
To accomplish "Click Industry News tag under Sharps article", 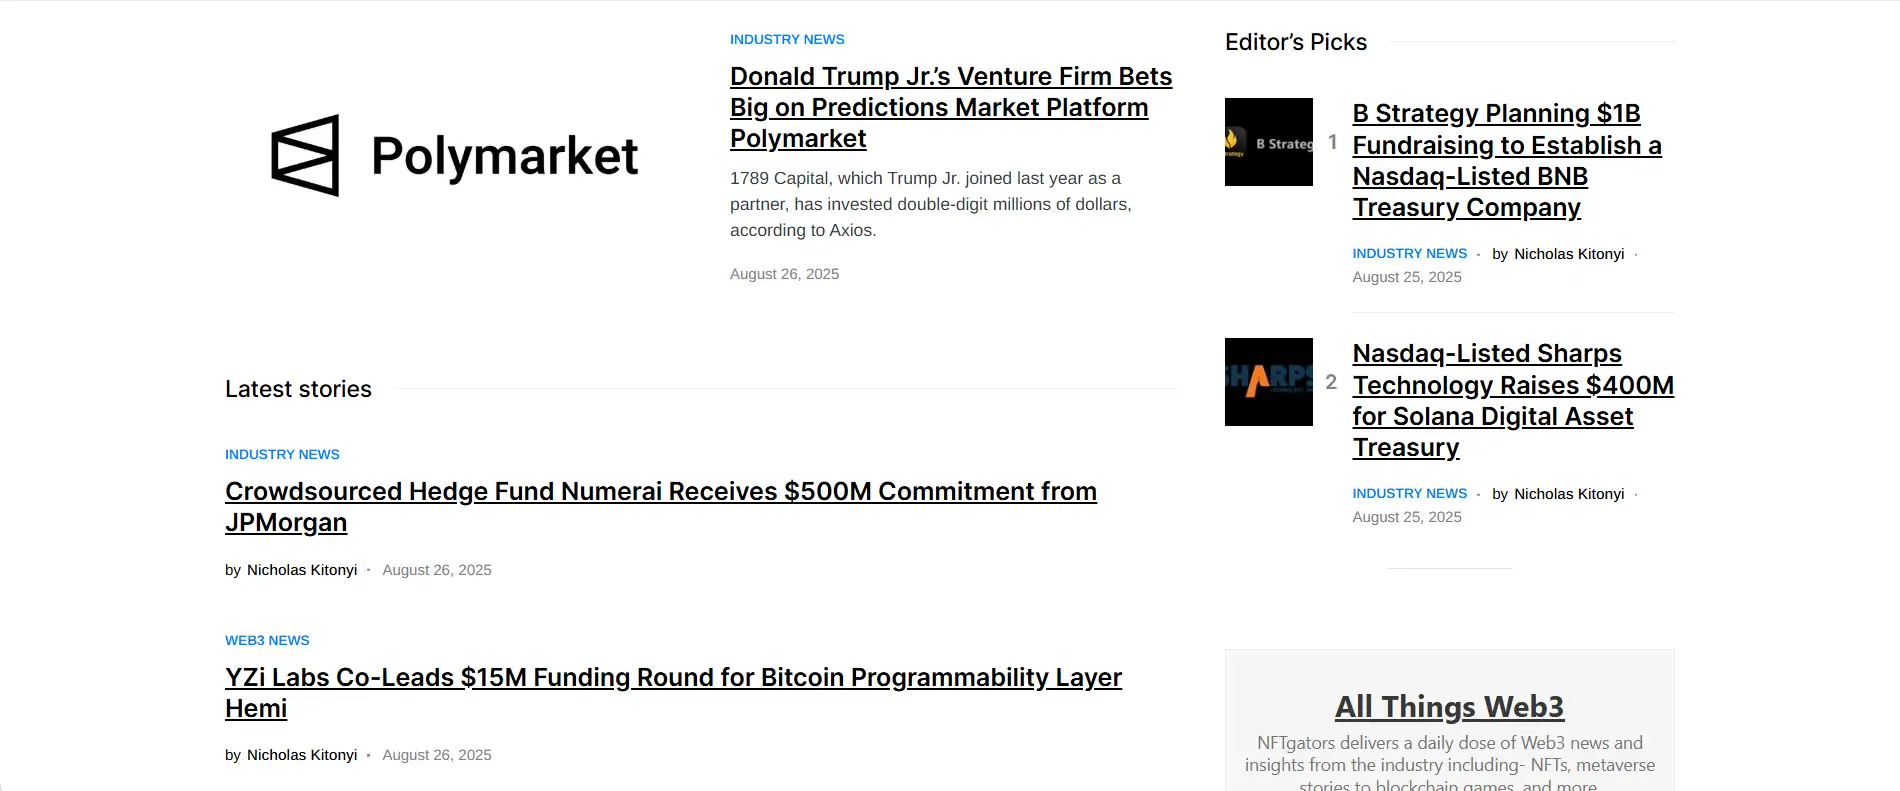I will 1409,494.
